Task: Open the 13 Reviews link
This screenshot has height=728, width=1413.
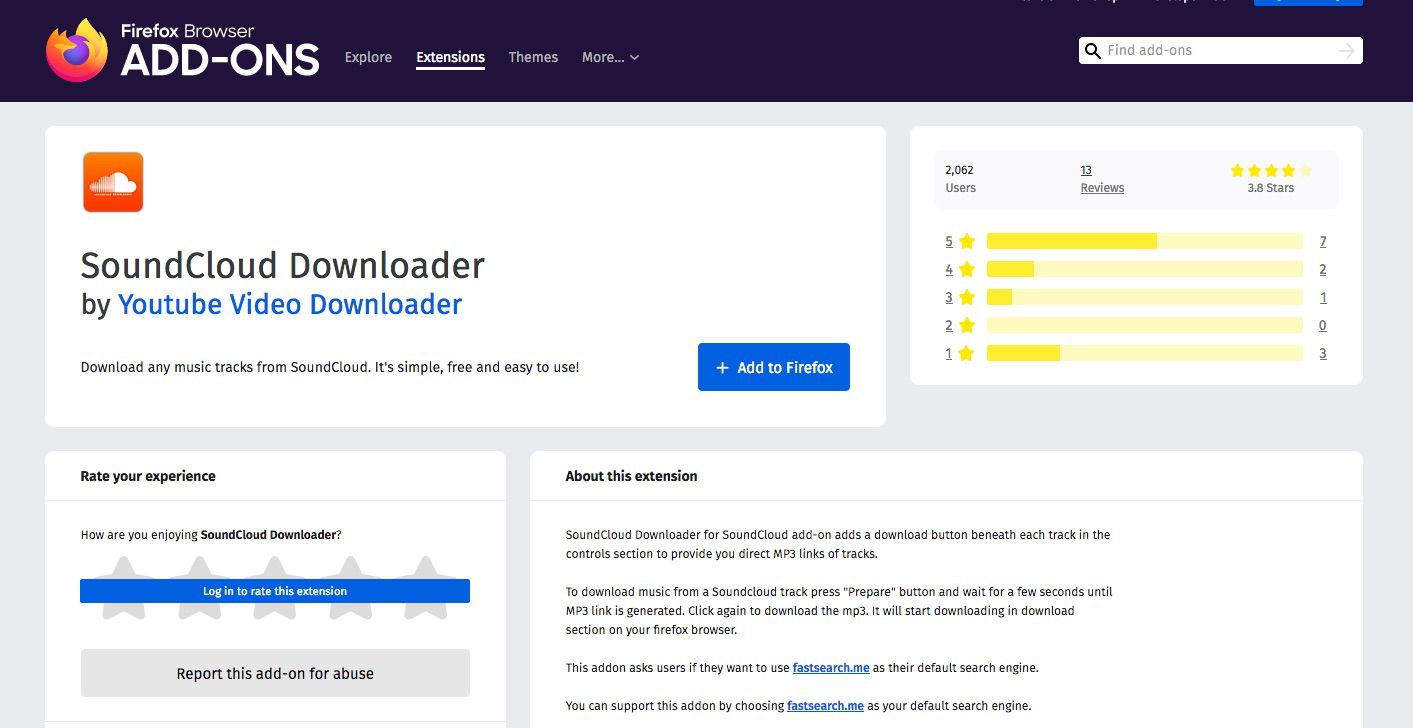Action: click(1102, 179)
